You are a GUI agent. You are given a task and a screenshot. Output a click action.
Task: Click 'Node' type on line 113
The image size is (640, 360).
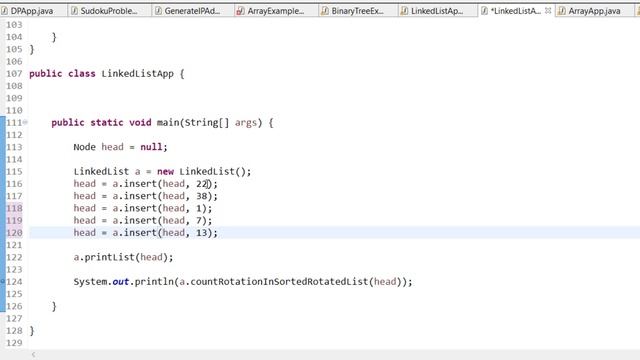84,147
